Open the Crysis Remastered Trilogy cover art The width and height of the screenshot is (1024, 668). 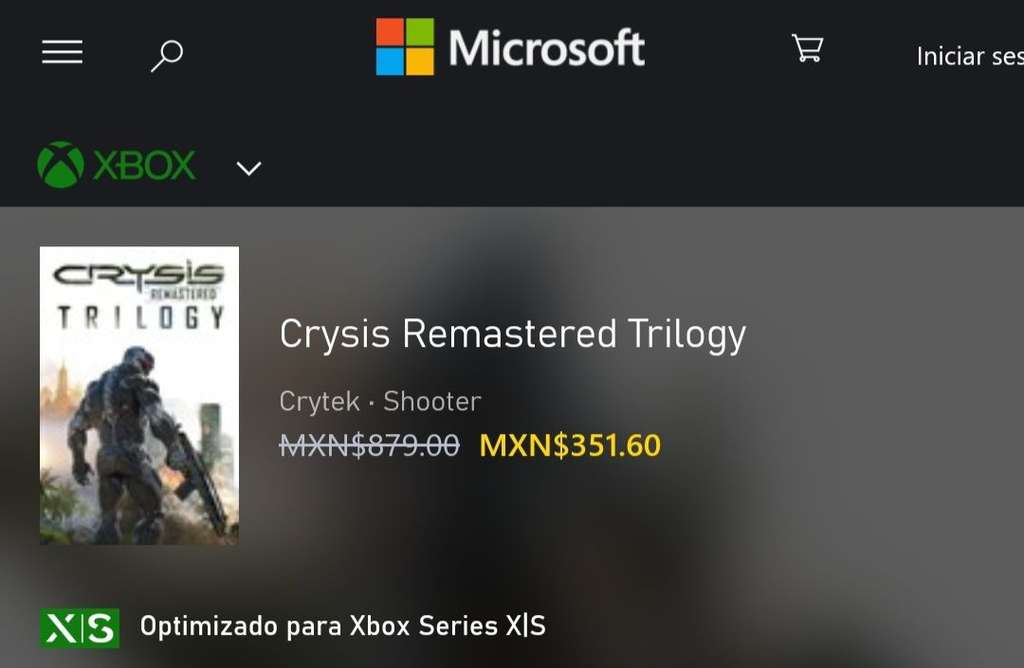(x=139, y=395)
